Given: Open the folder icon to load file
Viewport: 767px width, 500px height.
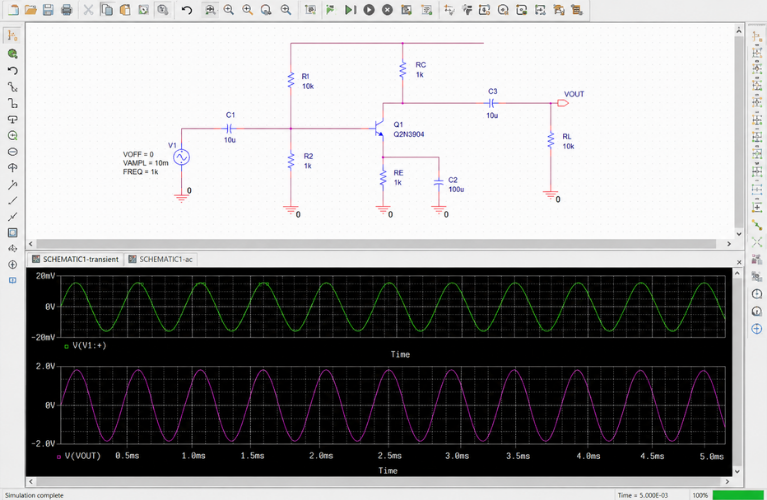Looking at the screenshot, I should 30,10.
